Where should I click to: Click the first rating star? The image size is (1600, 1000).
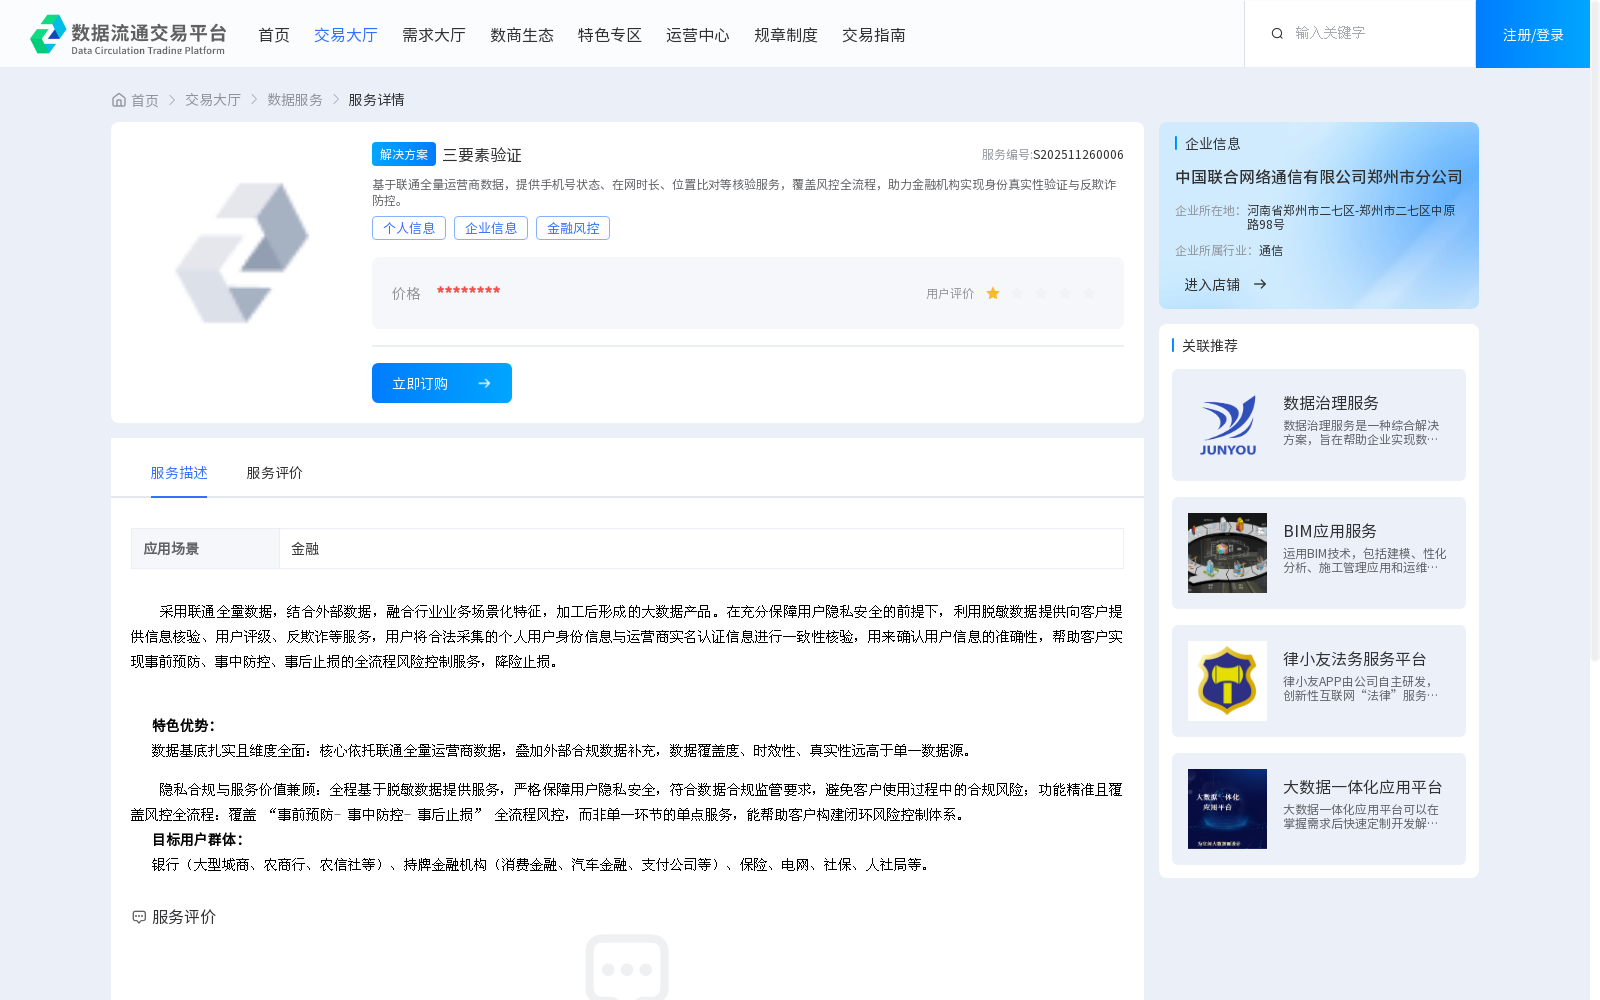point(993,293)
